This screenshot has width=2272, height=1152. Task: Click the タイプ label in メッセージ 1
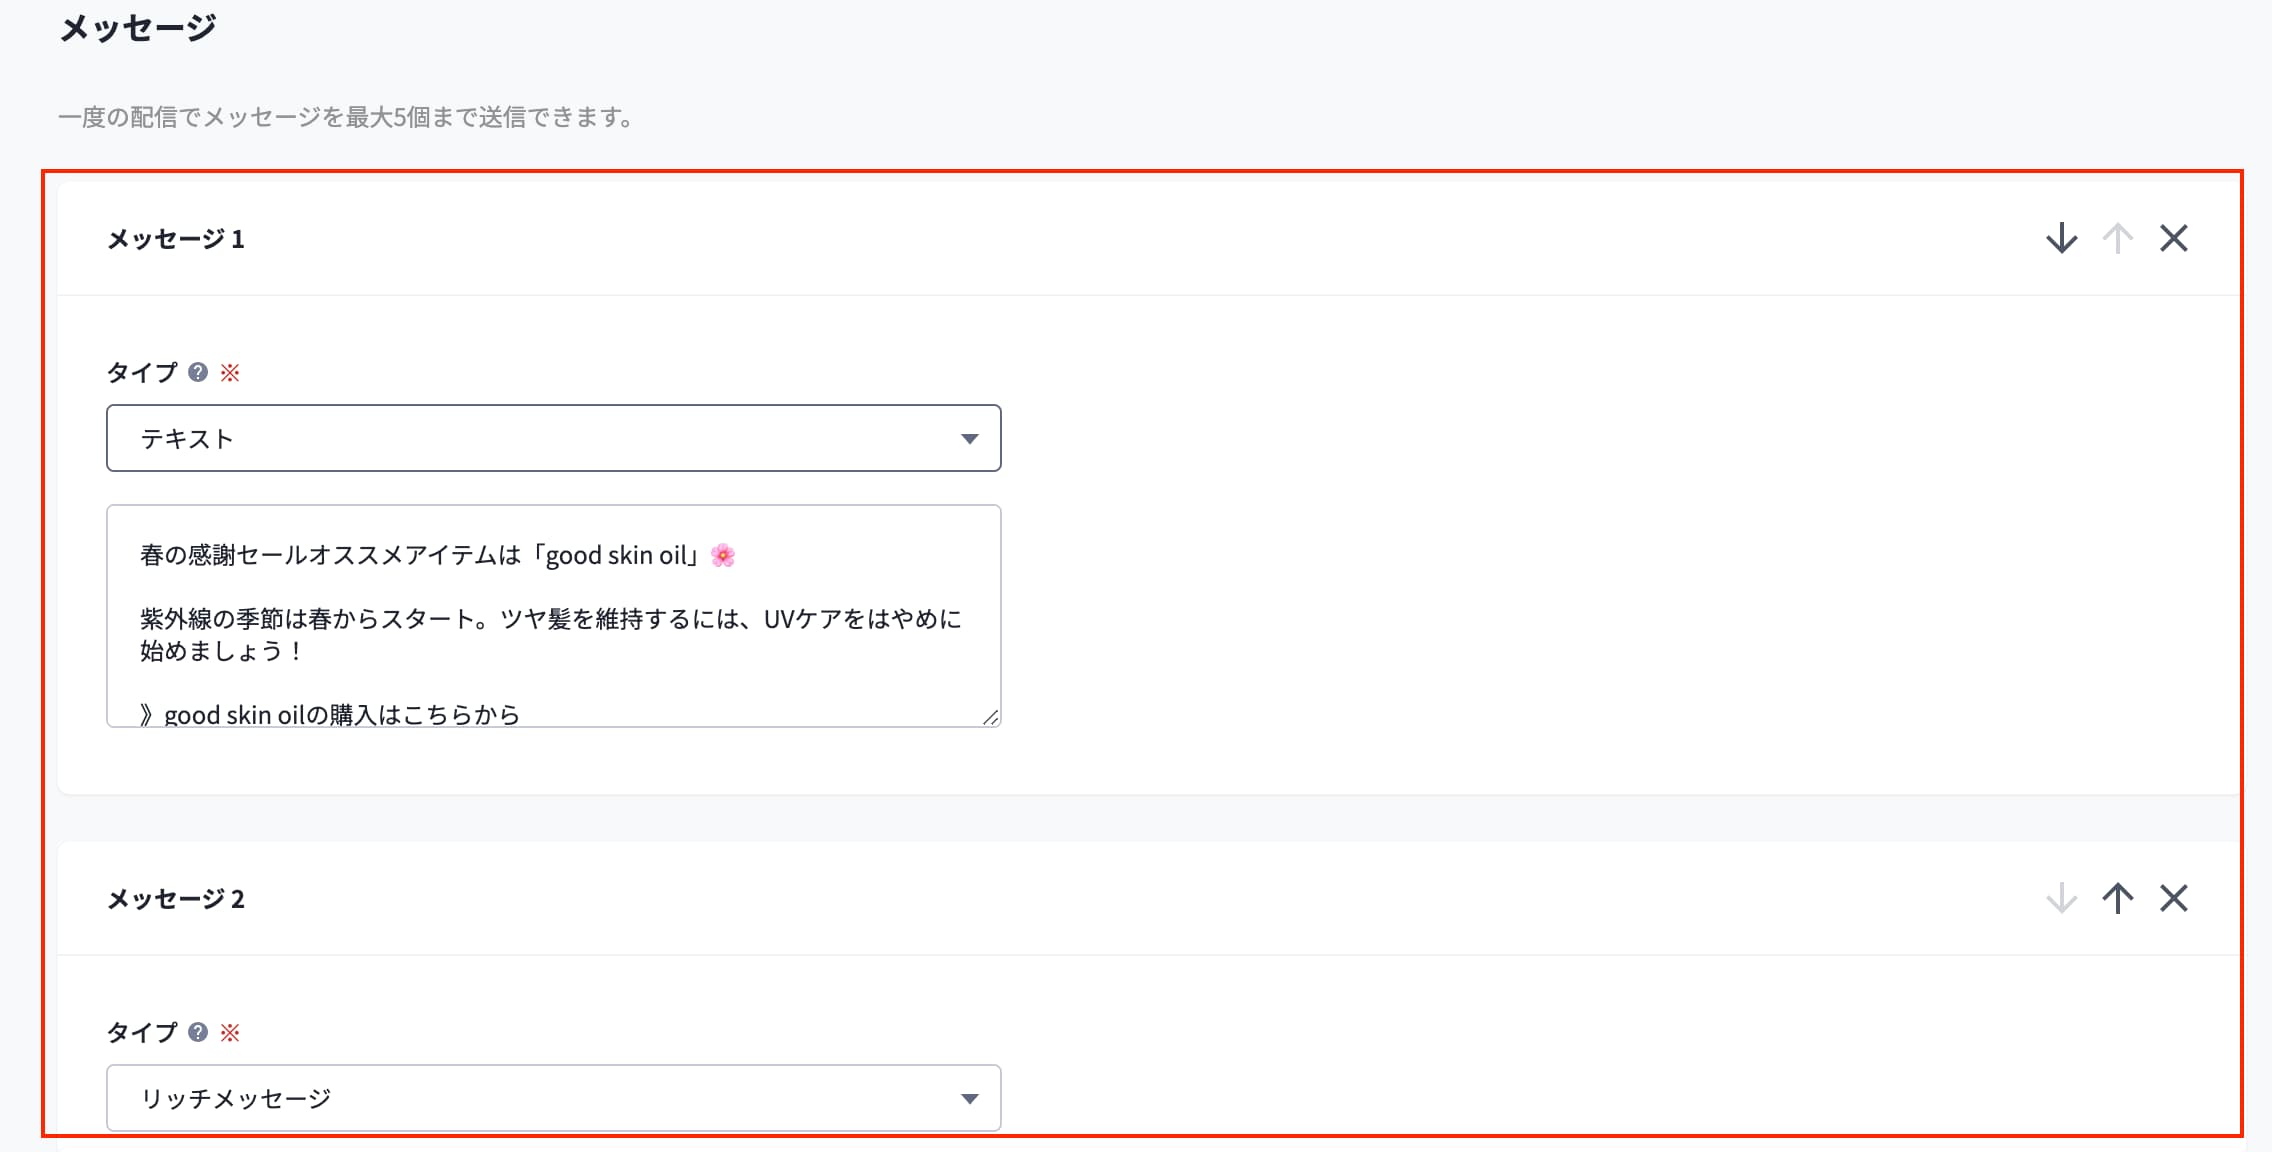pos(142,372)
